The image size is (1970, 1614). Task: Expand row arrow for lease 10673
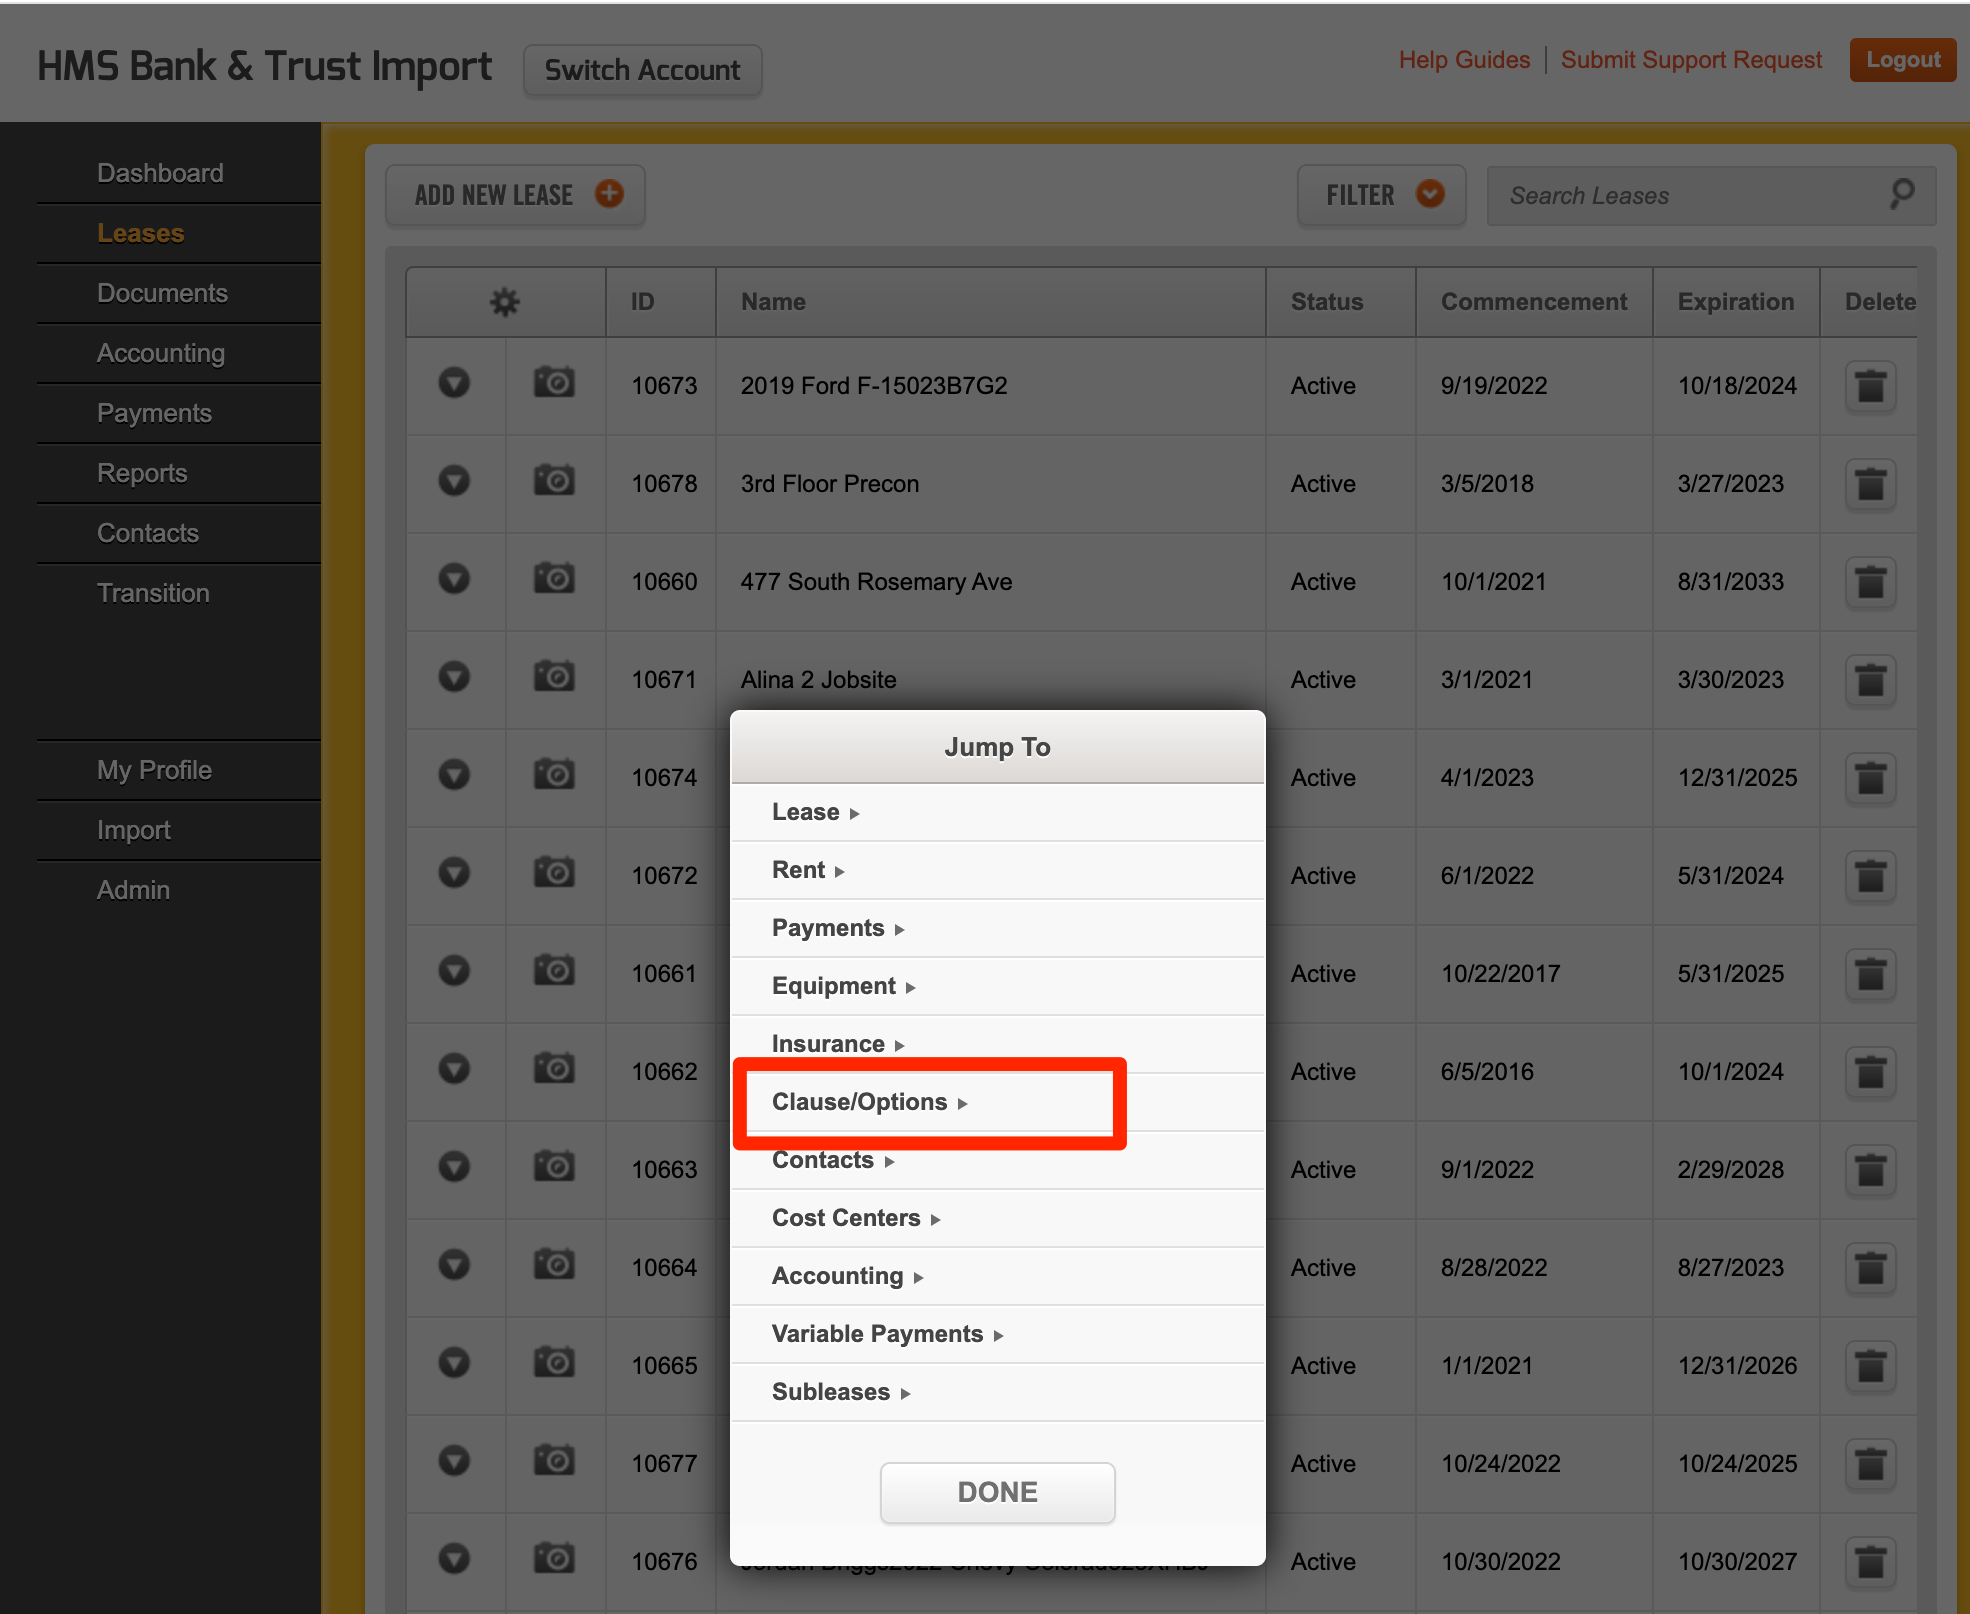[x=454, y=383]
